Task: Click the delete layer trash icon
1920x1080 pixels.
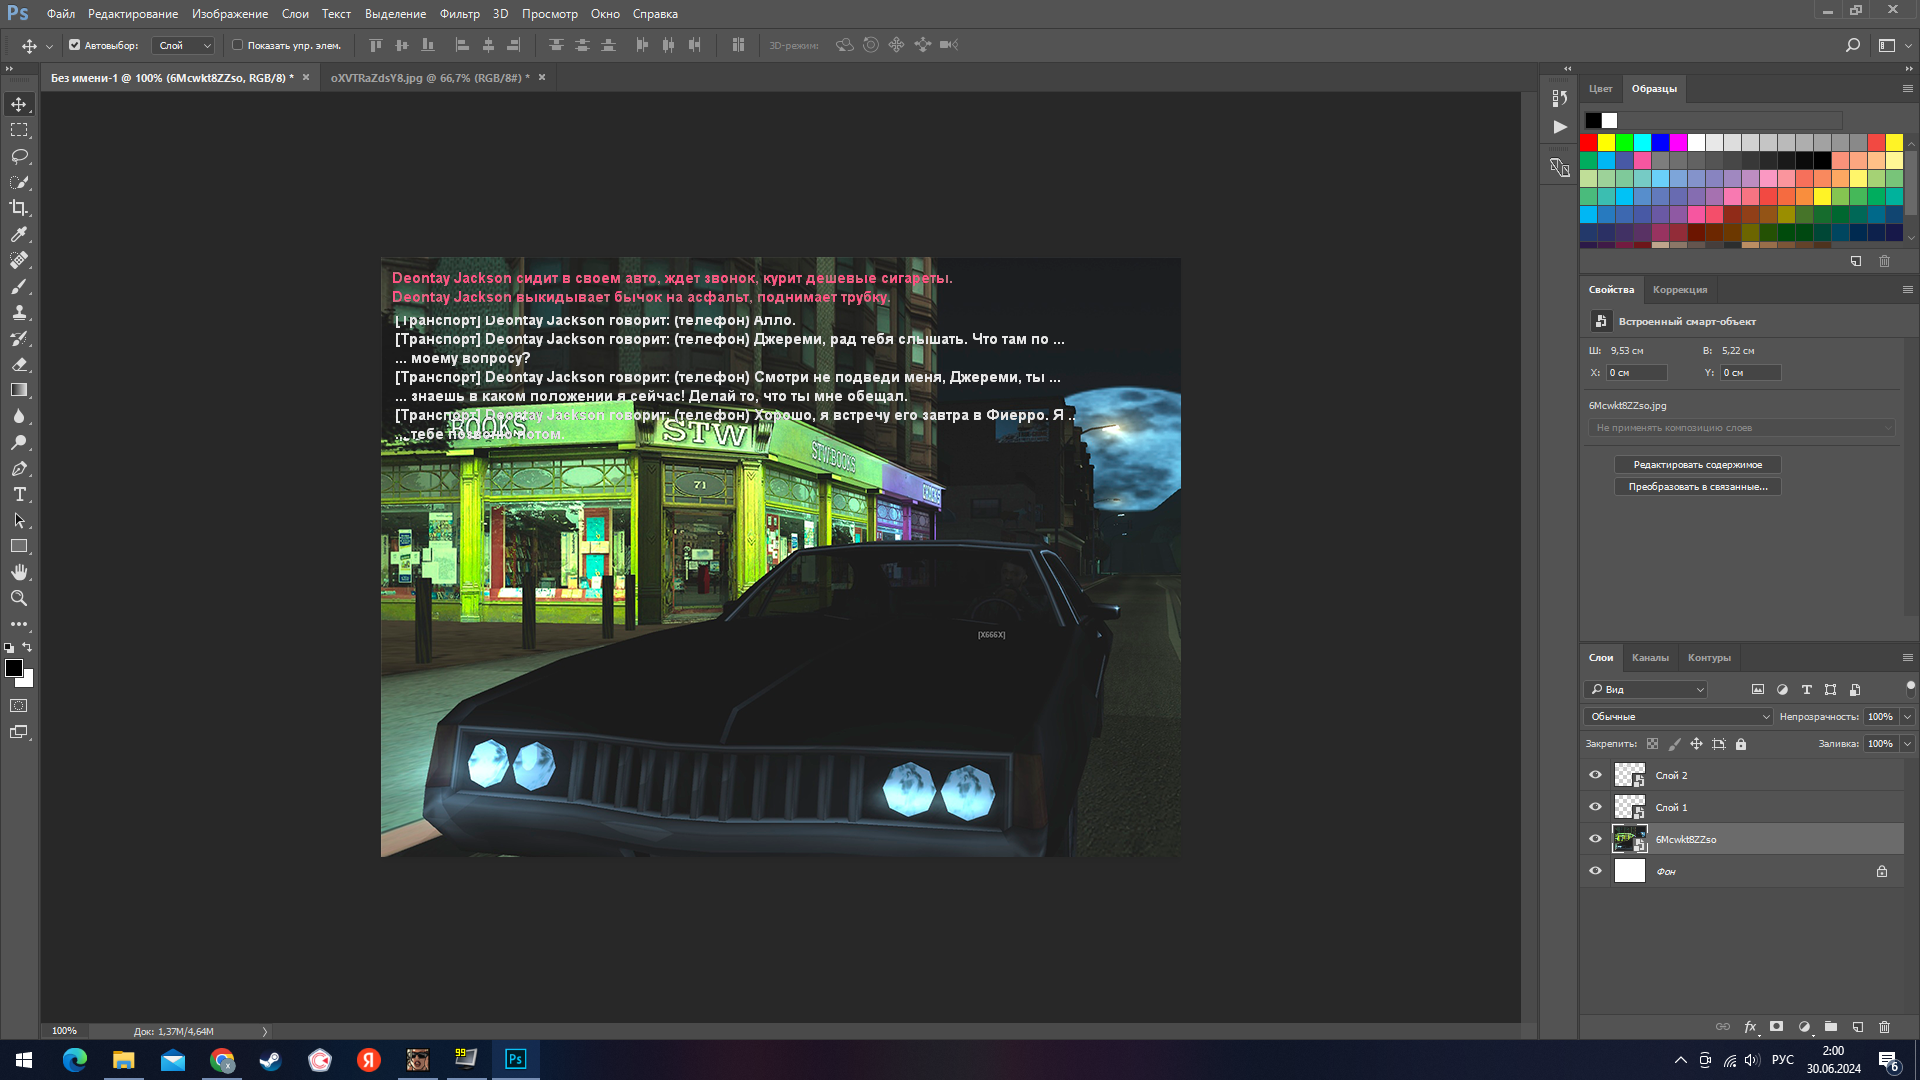Action: [1885, 1027]
